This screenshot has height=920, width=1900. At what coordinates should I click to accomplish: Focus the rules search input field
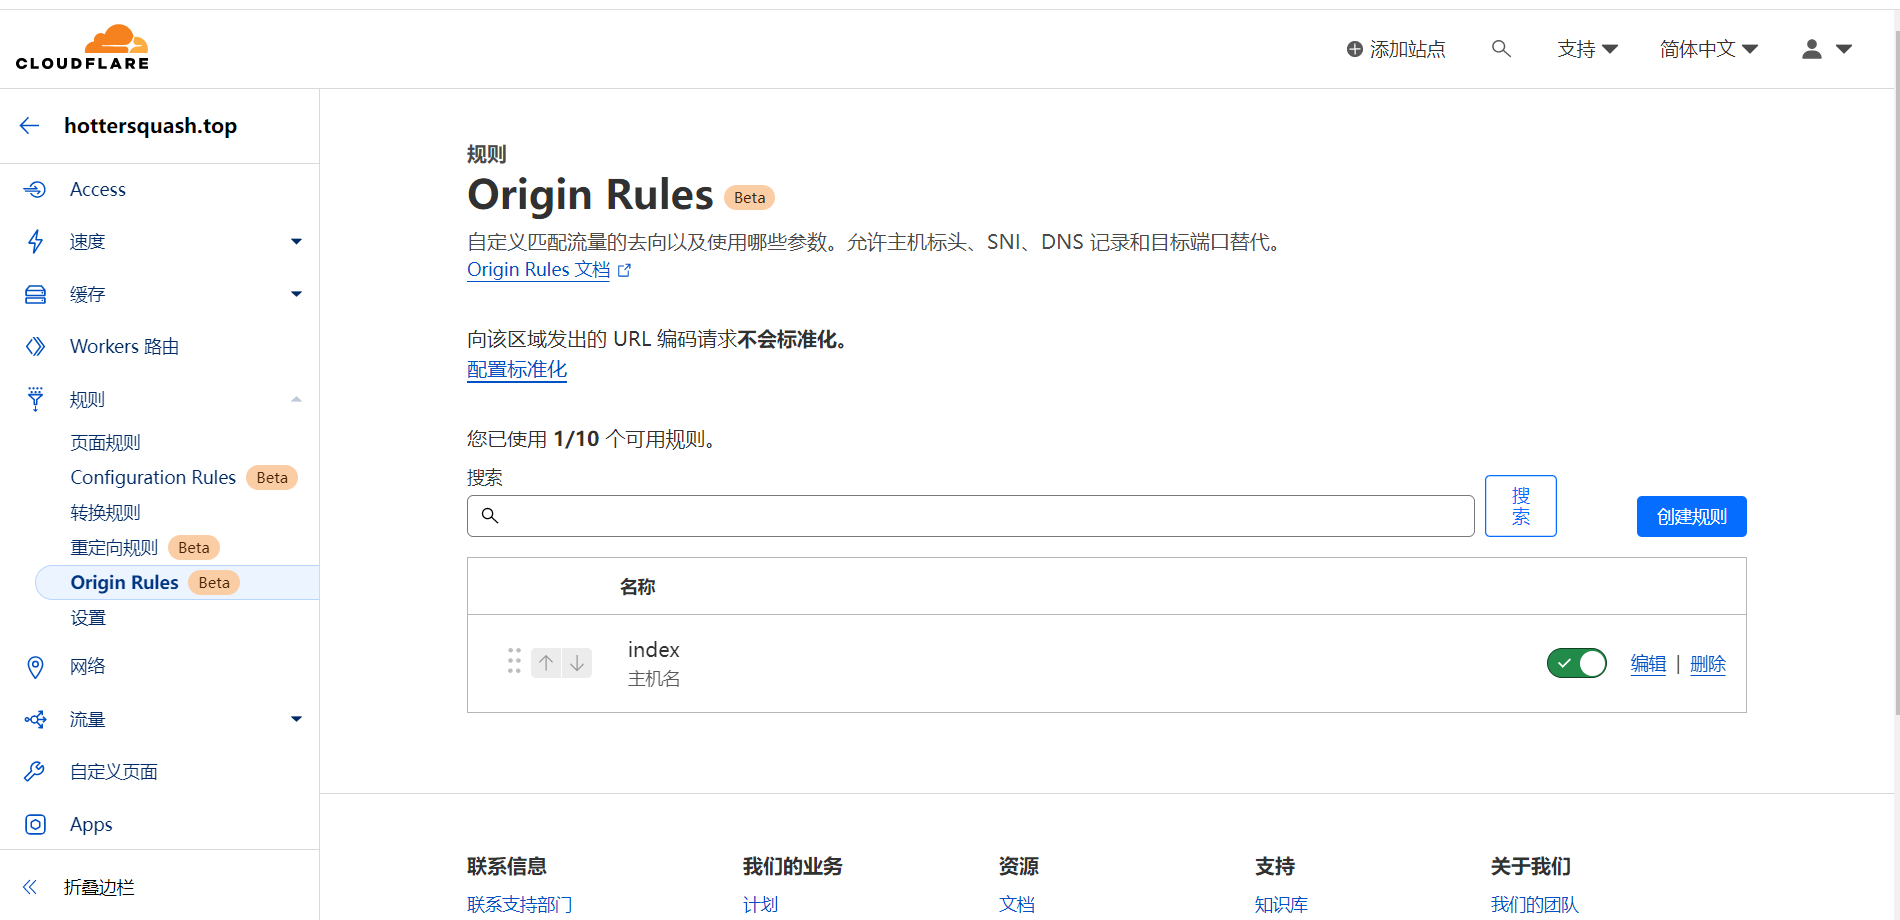(x=970, y=516)
